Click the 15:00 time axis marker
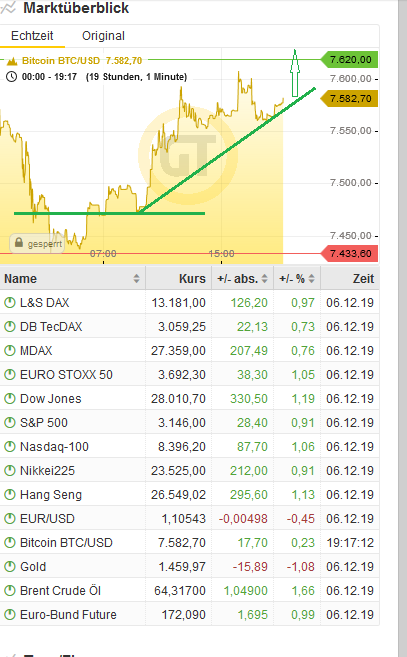 pos(221,253)
